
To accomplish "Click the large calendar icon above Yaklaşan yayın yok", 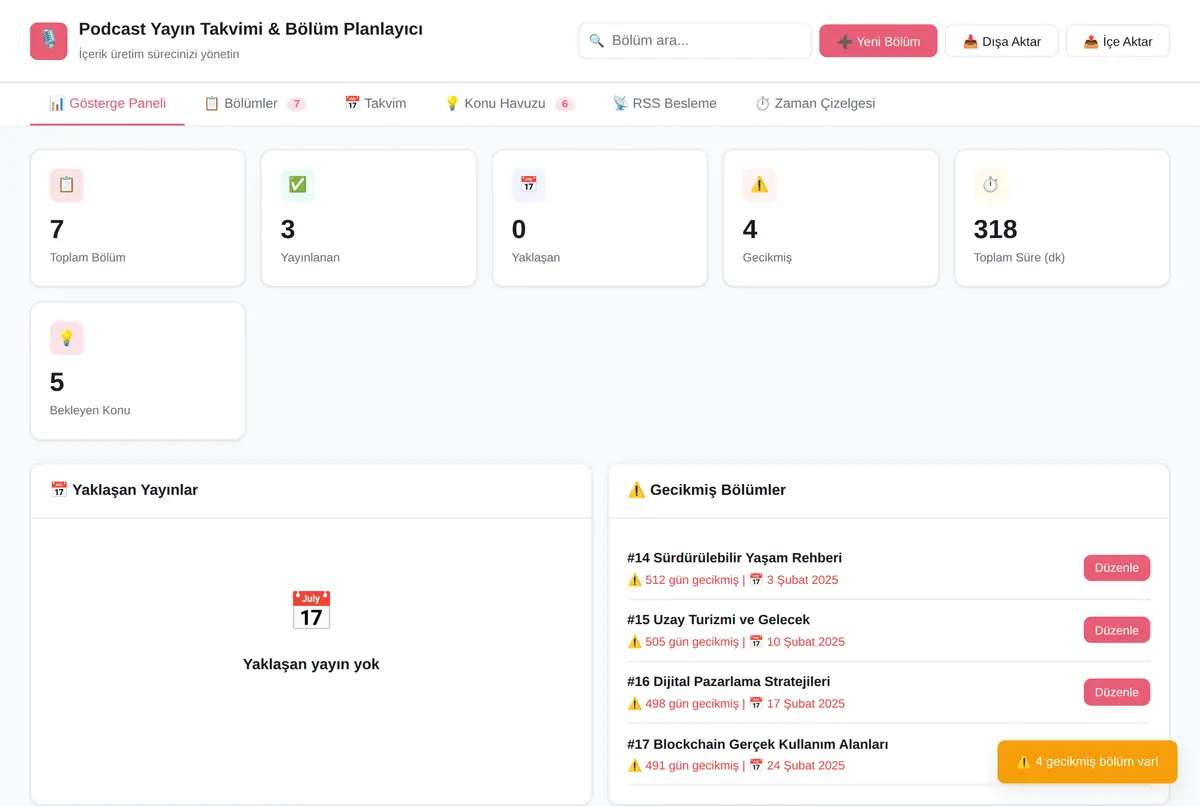I will pyautogui.click(x=311, y=610).
